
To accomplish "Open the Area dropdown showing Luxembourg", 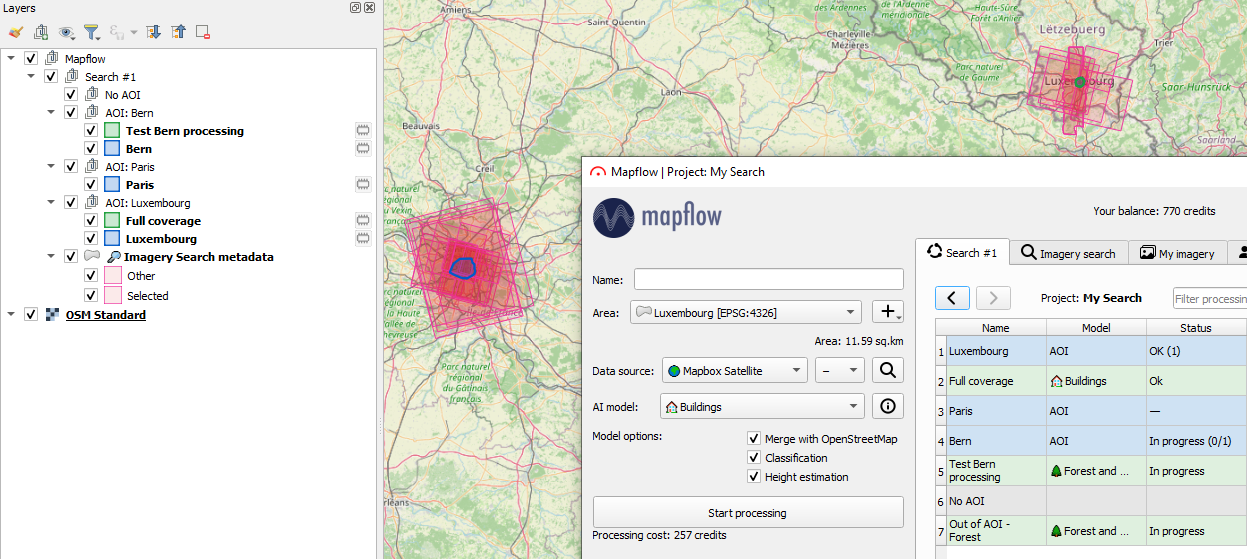I will 746,313.
